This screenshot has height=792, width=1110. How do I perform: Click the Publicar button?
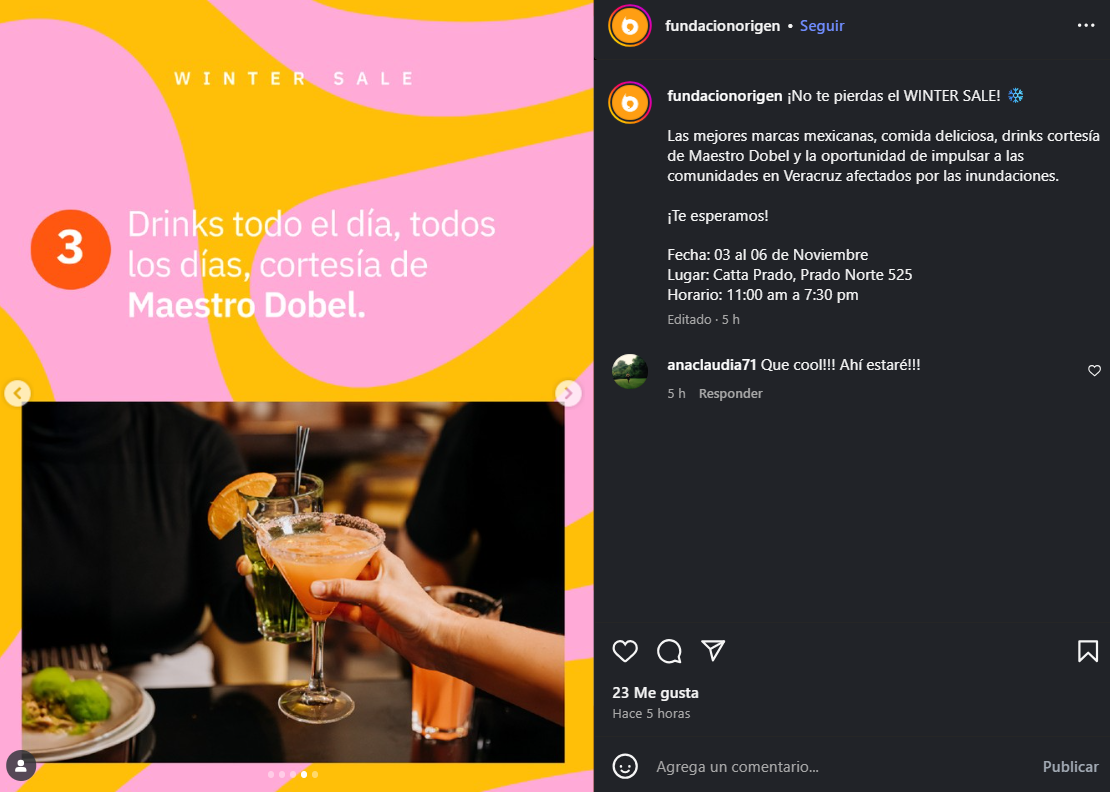click(x=1070, y=767)
